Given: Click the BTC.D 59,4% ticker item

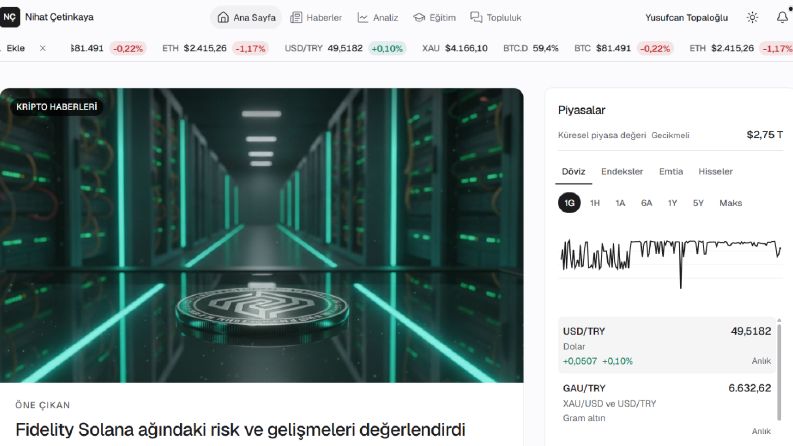Looking at the screenshot, I should click(531, 49).
